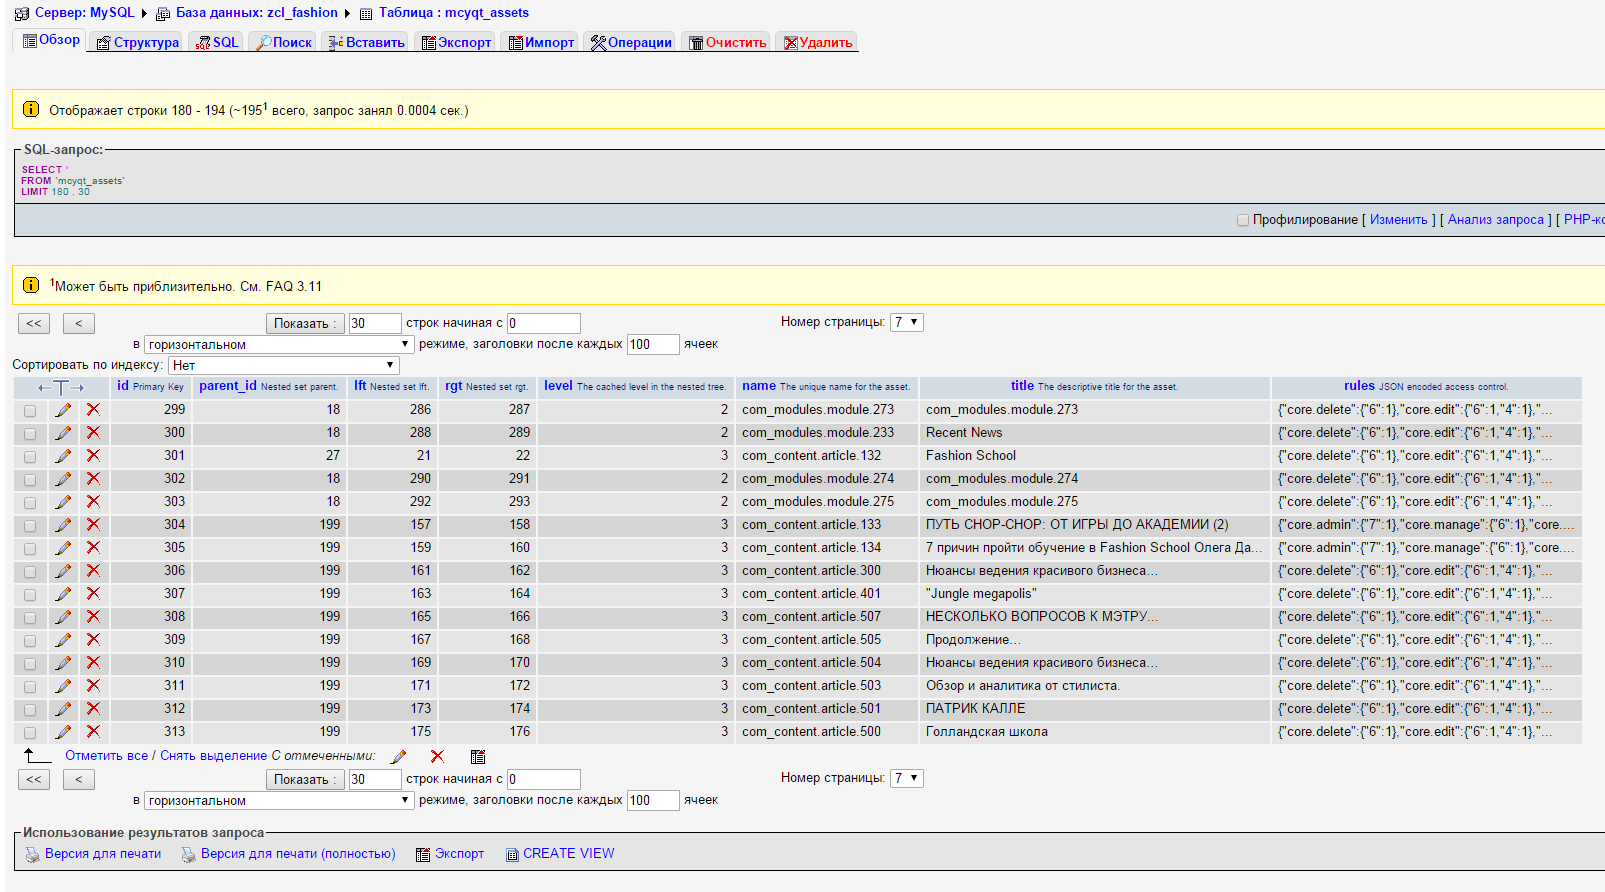Sort by the title column header

[x=1022, y=385]
